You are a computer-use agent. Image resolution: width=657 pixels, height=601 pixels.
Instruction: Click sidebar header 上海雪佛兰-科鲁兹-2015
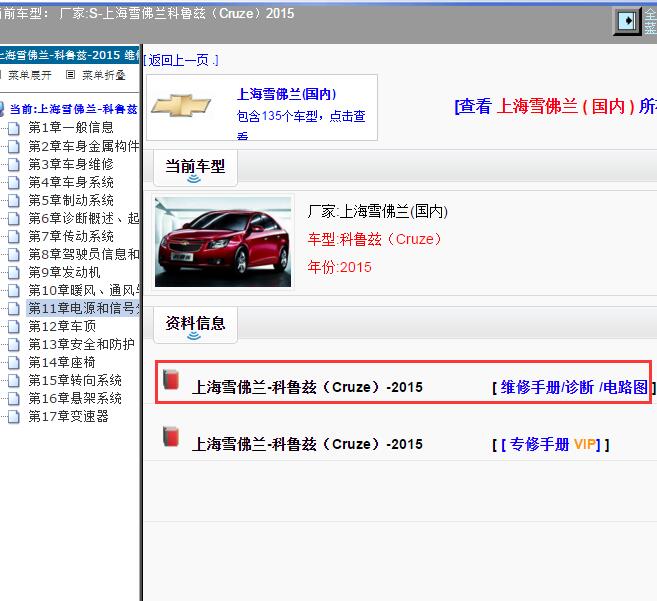tap(69, 55)
